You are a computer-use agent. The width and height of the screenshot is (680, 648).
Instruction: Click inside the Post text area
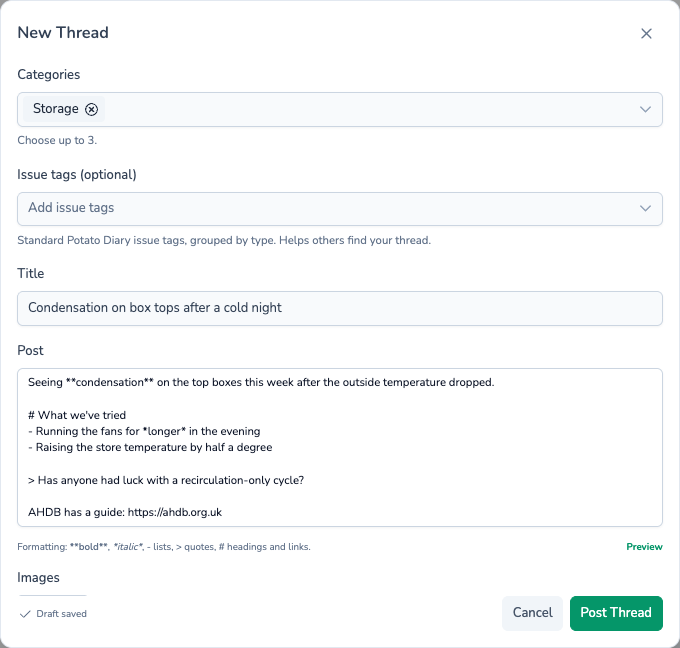pos(340,448)
